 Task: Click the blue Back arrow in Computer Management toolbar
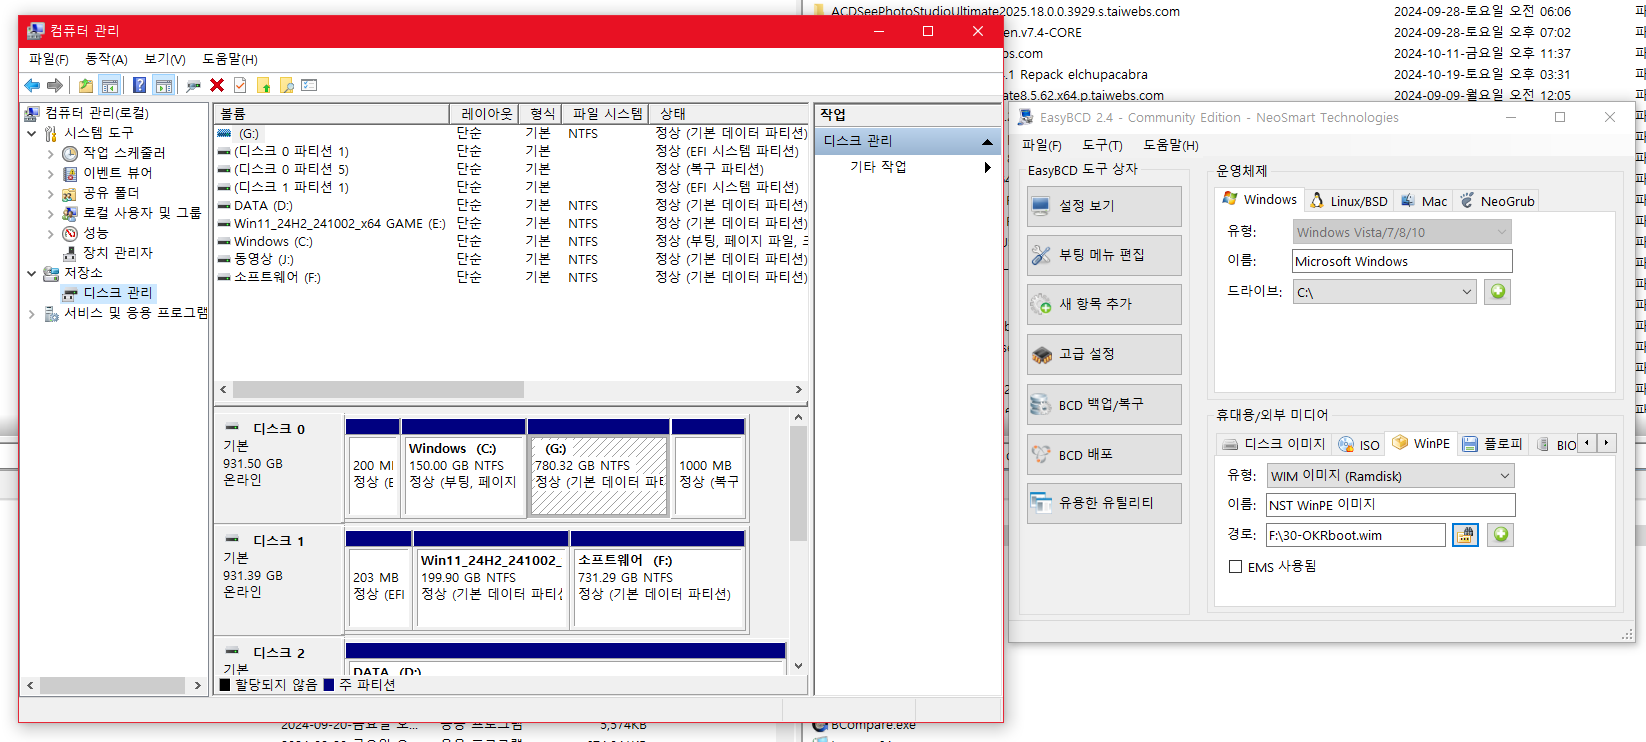tap(32, 86)
